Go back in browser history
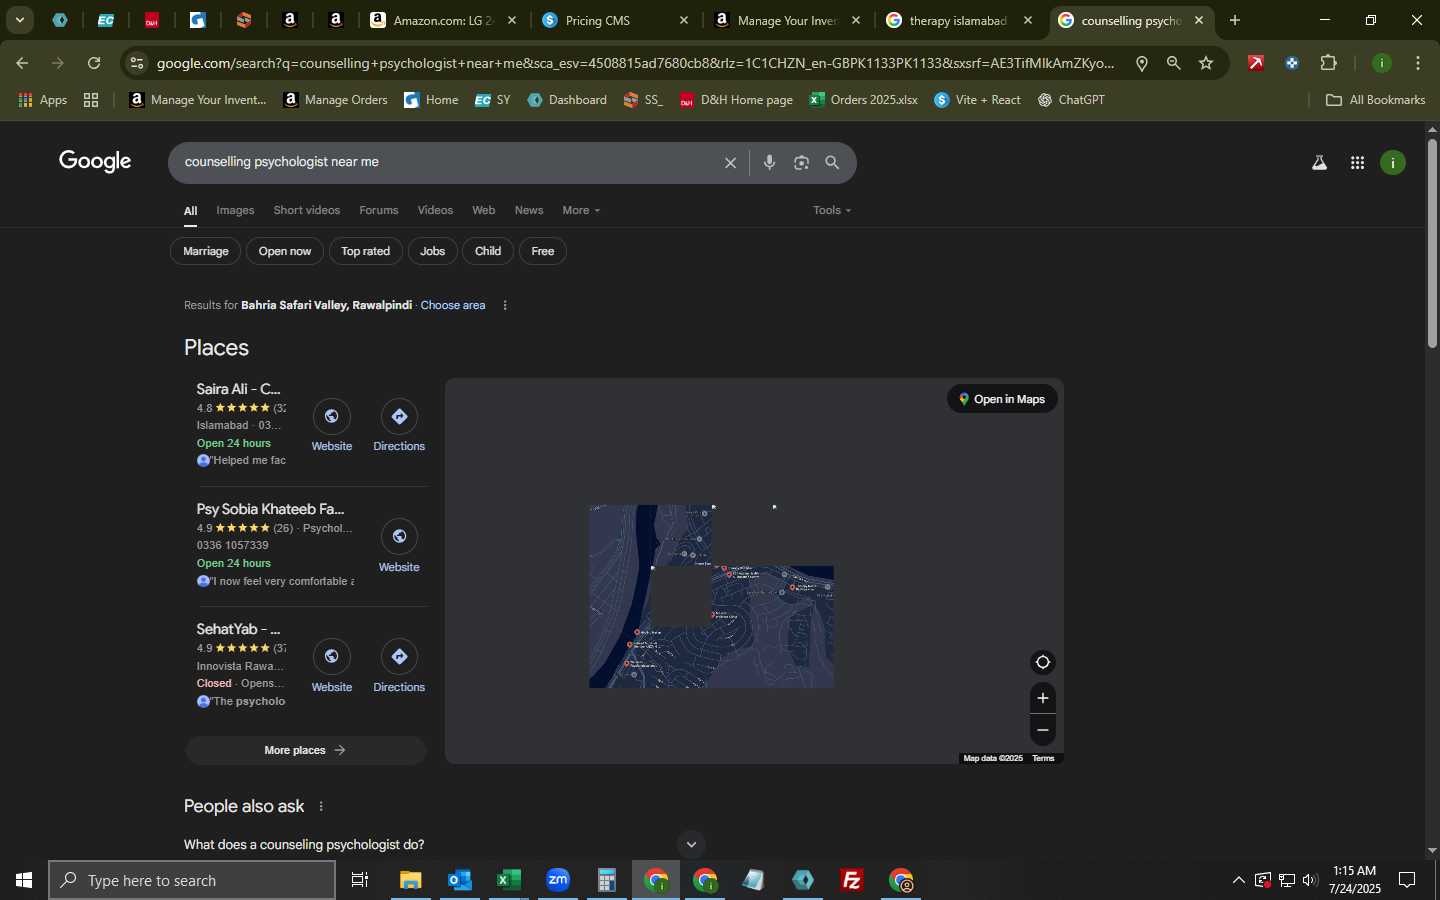Screen dimensions: 1440x900 [22, 63]
